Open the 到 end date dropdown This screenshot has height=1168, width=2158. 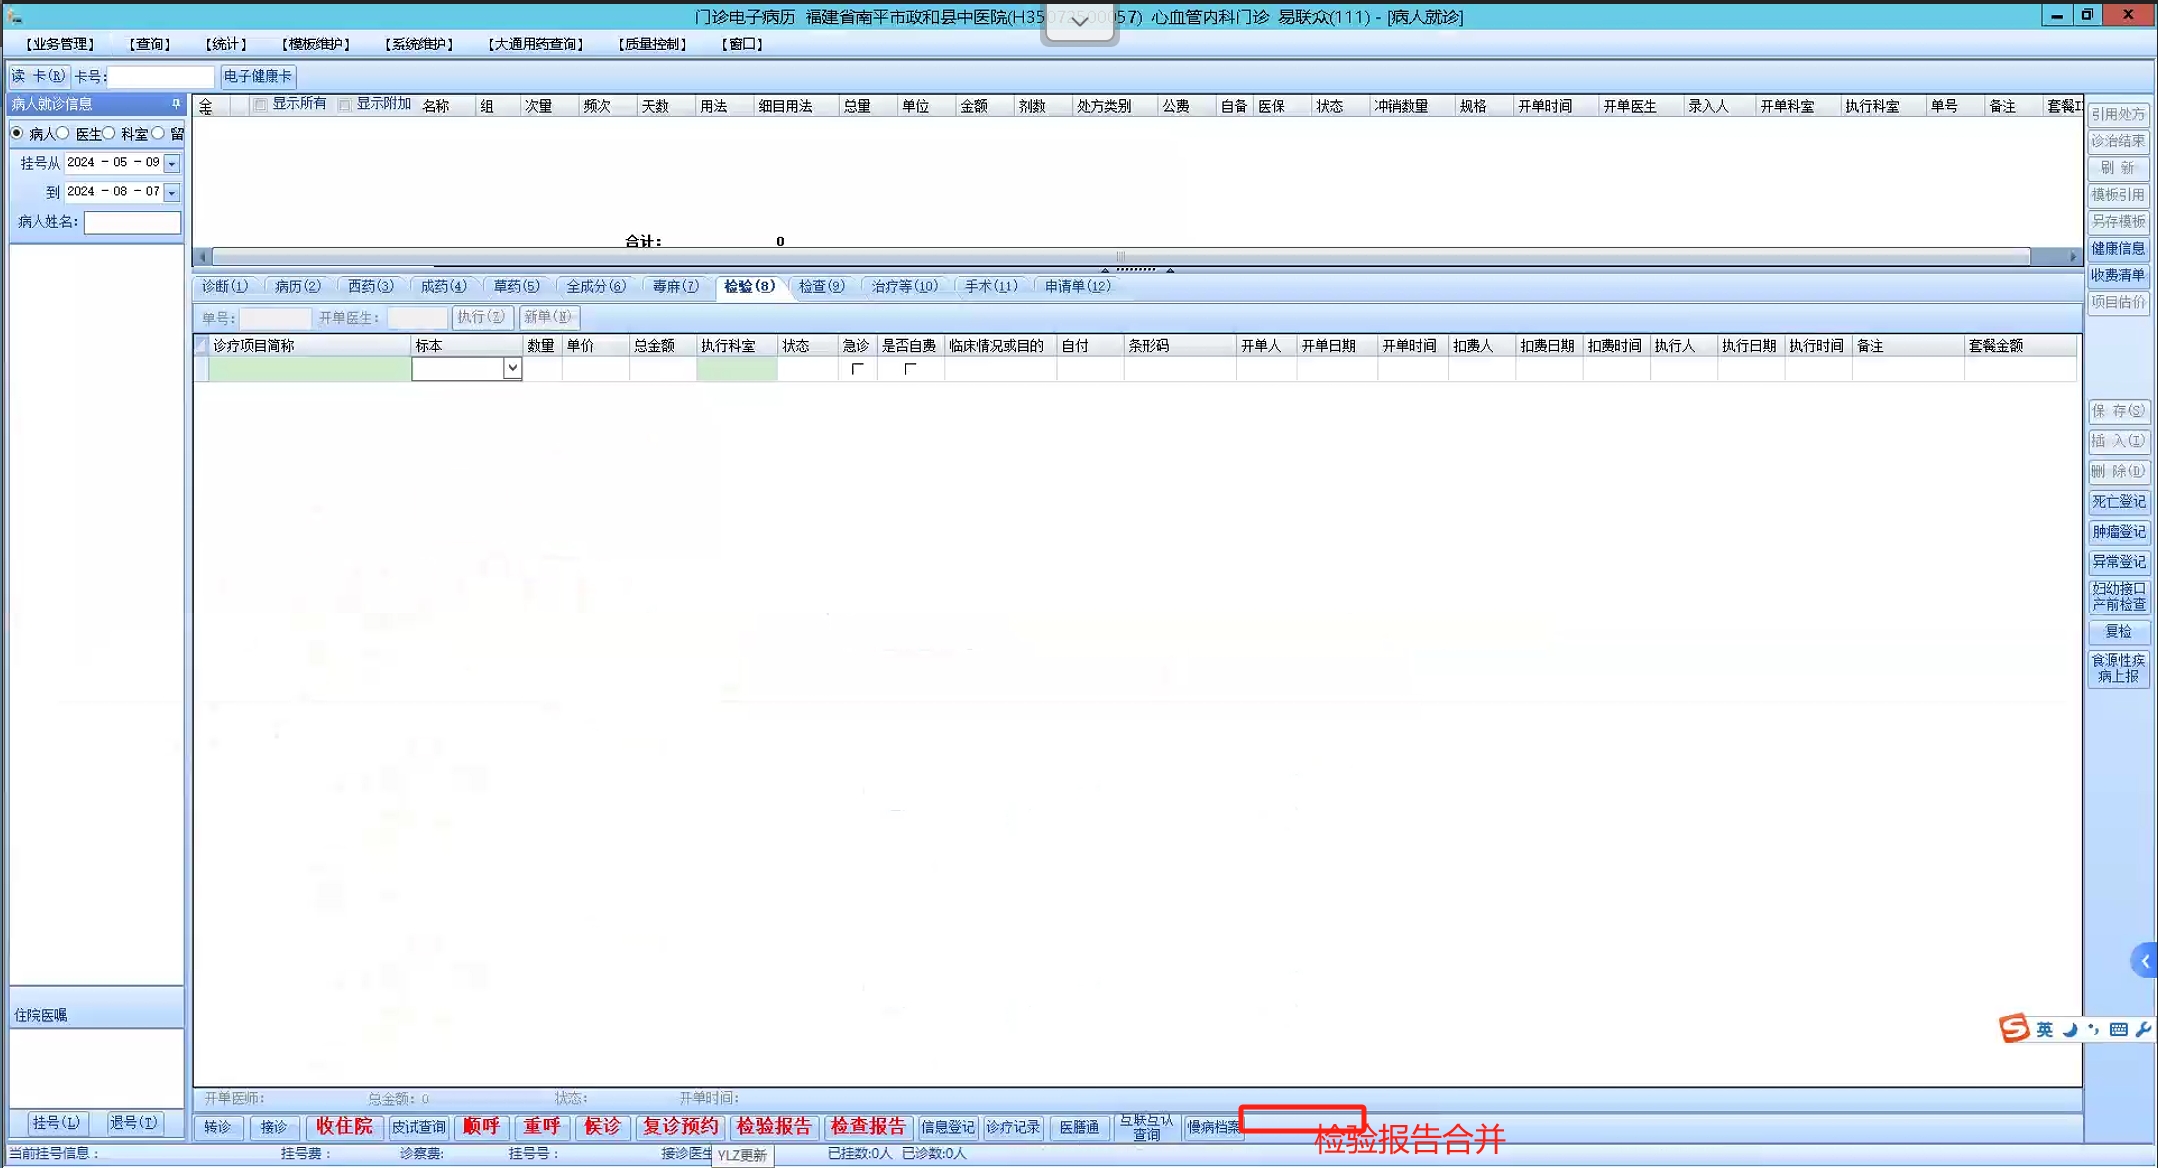[x=172, y=192]
